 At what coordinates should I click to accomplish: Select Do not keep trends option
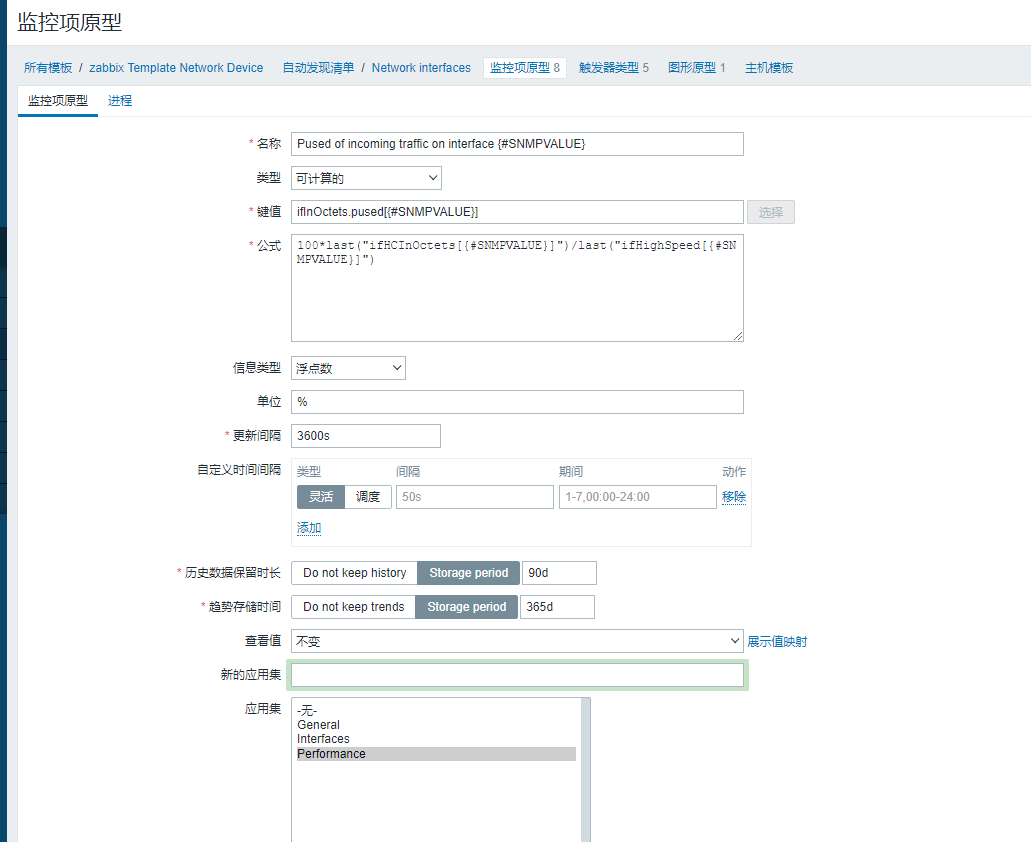[353, 606]
